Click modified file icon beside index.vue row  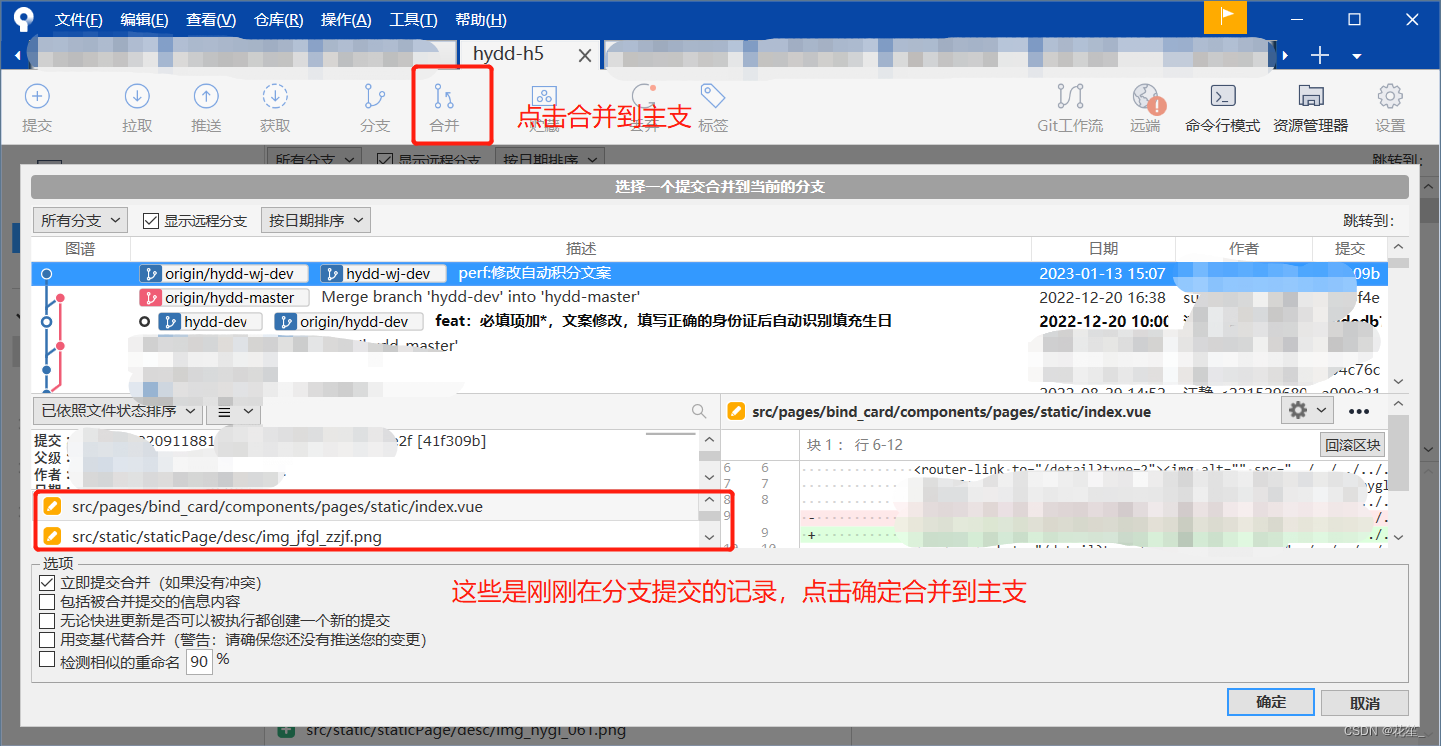pyautogui.click(x=52, y=507)
